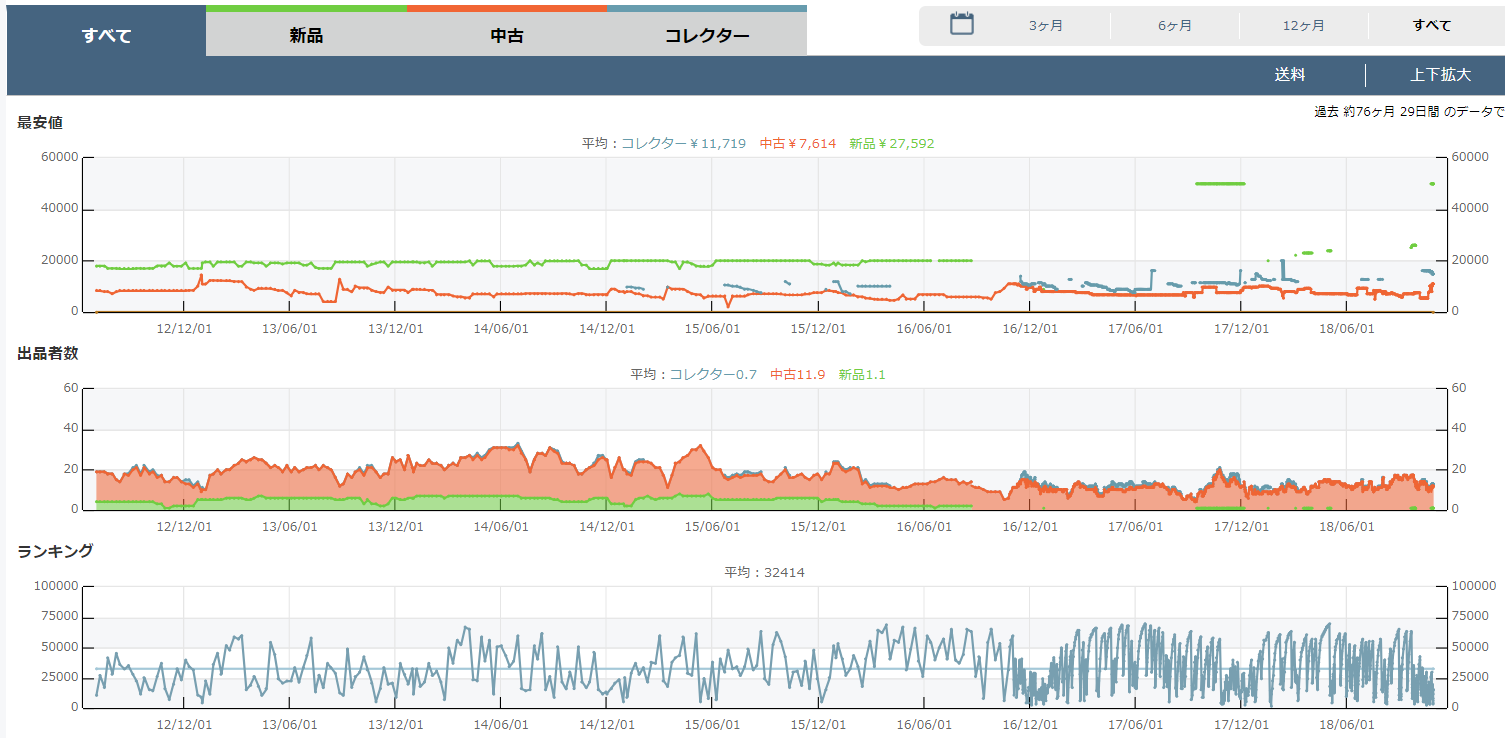
Task: Toggle the 送料 shipping option
Action: point(1289,75)
